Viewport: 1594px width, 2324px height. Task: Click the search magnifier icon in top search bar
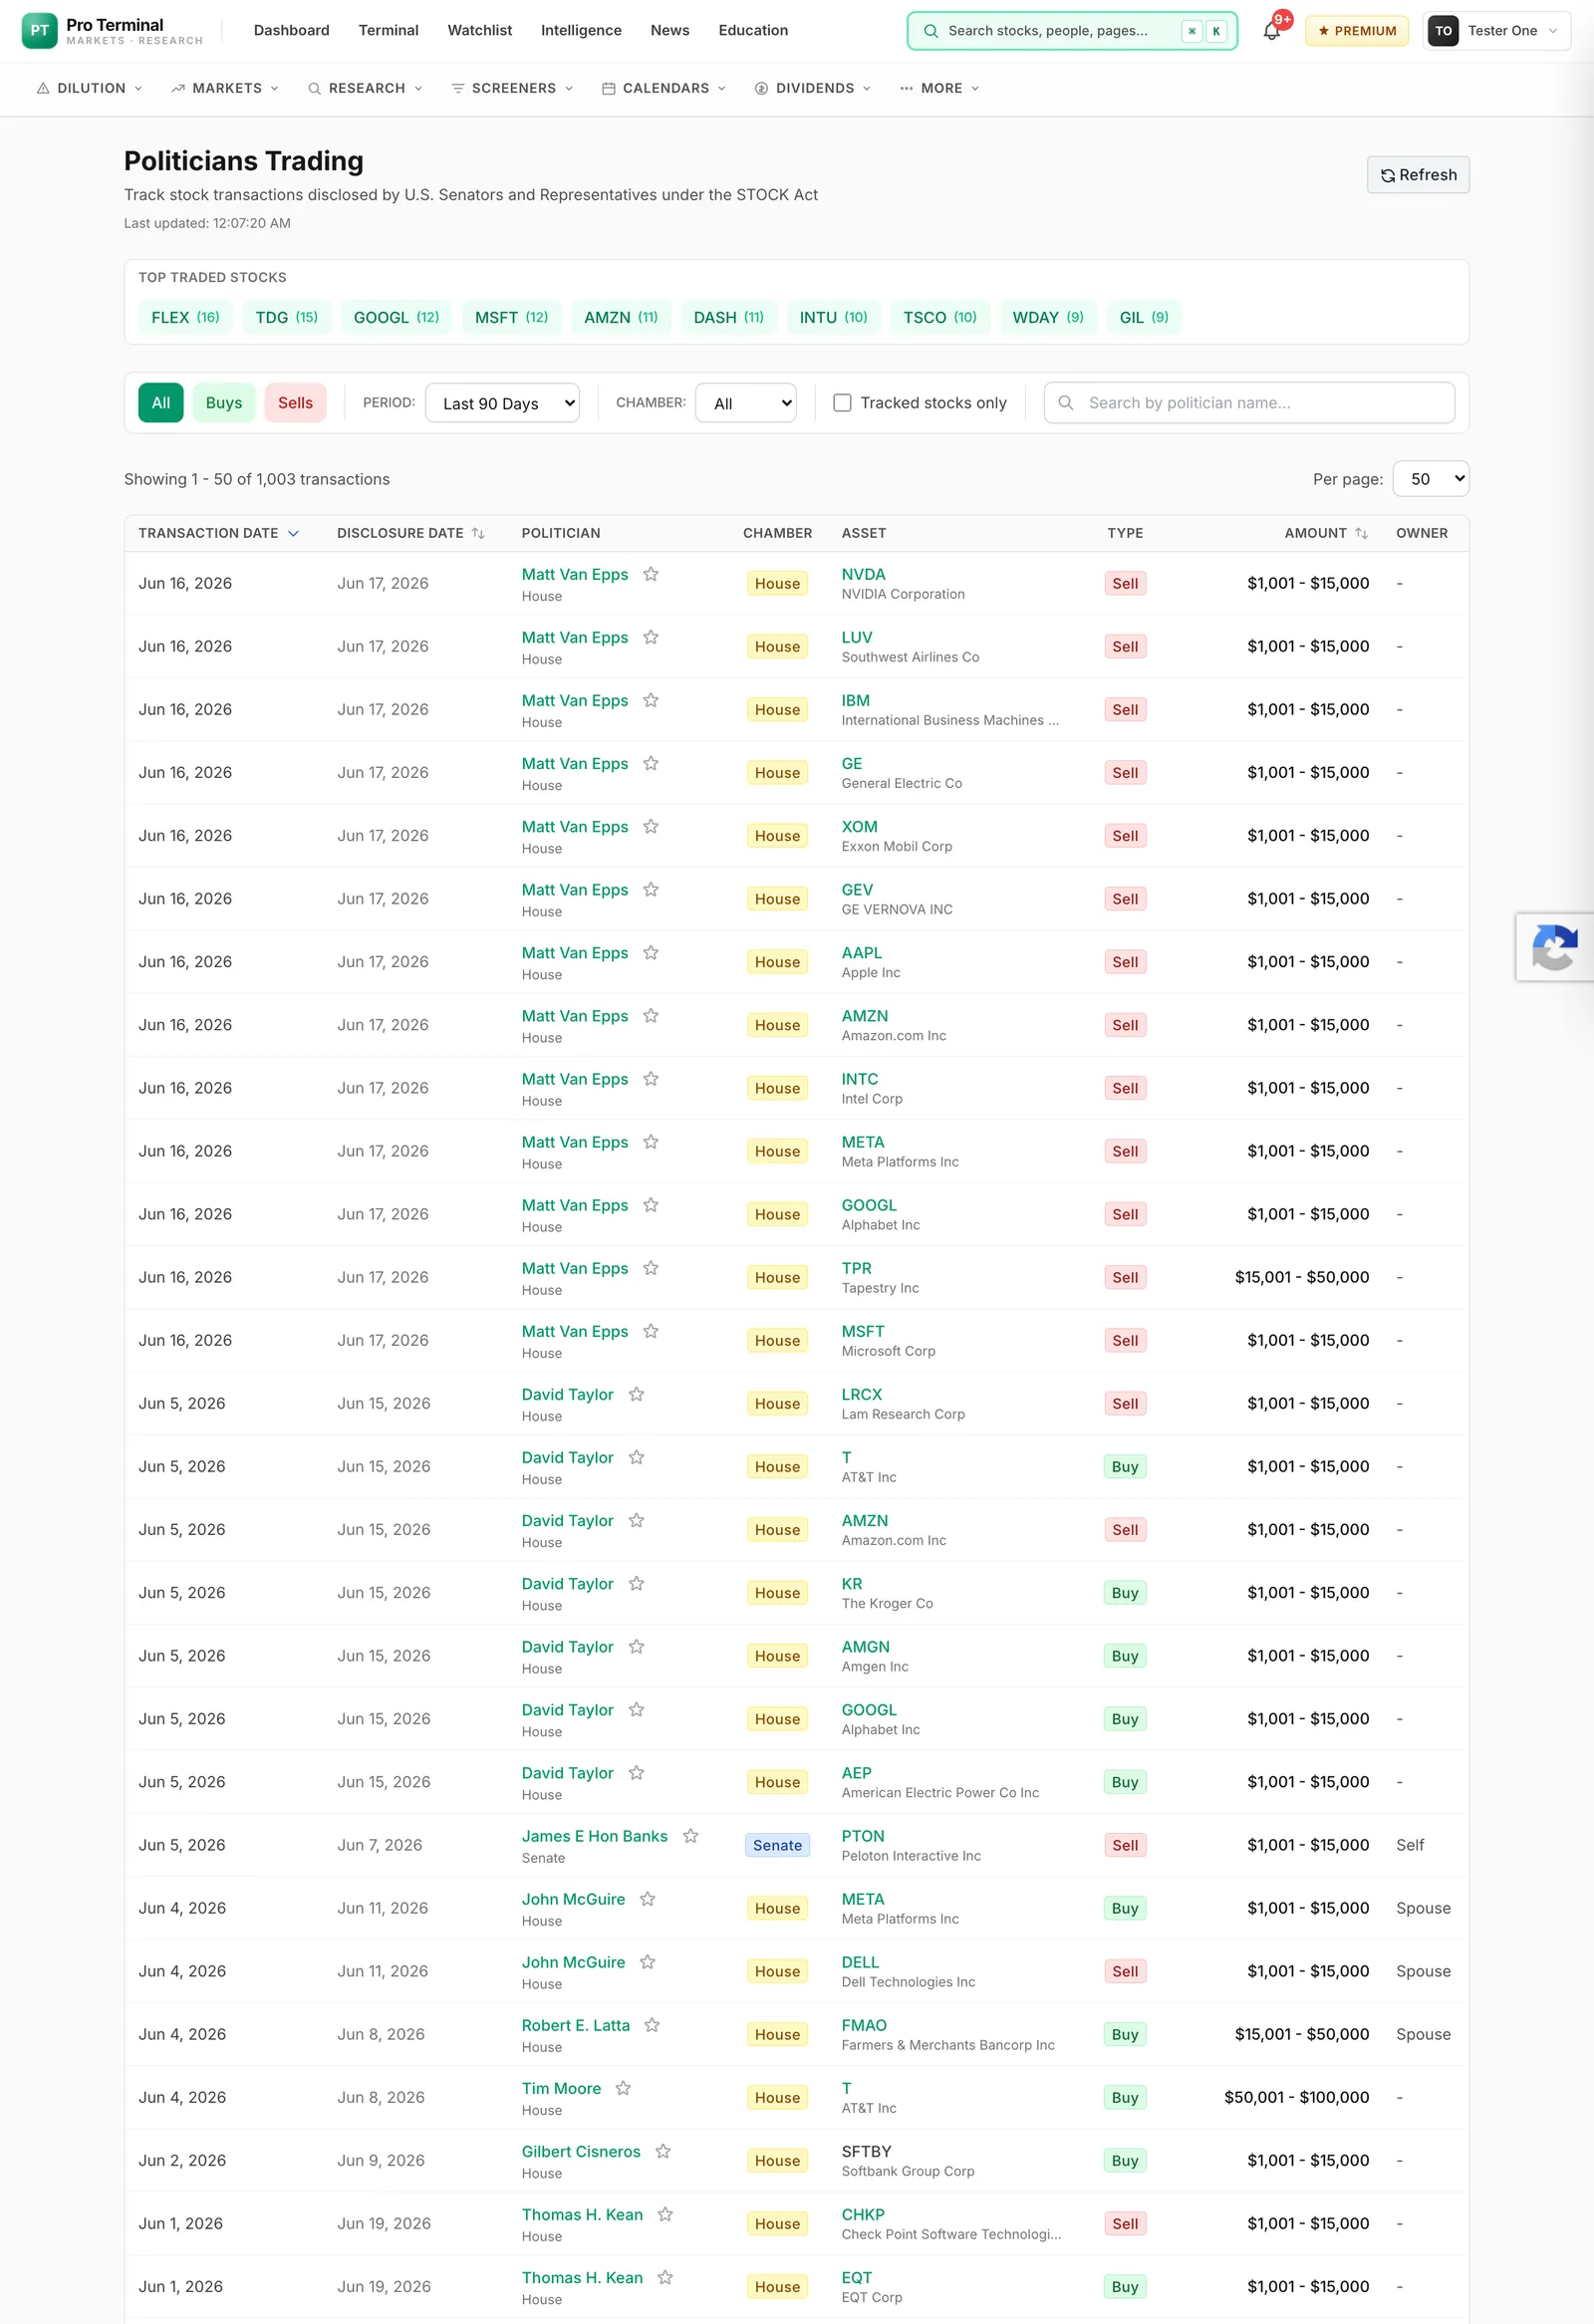[x=930, y=31]
